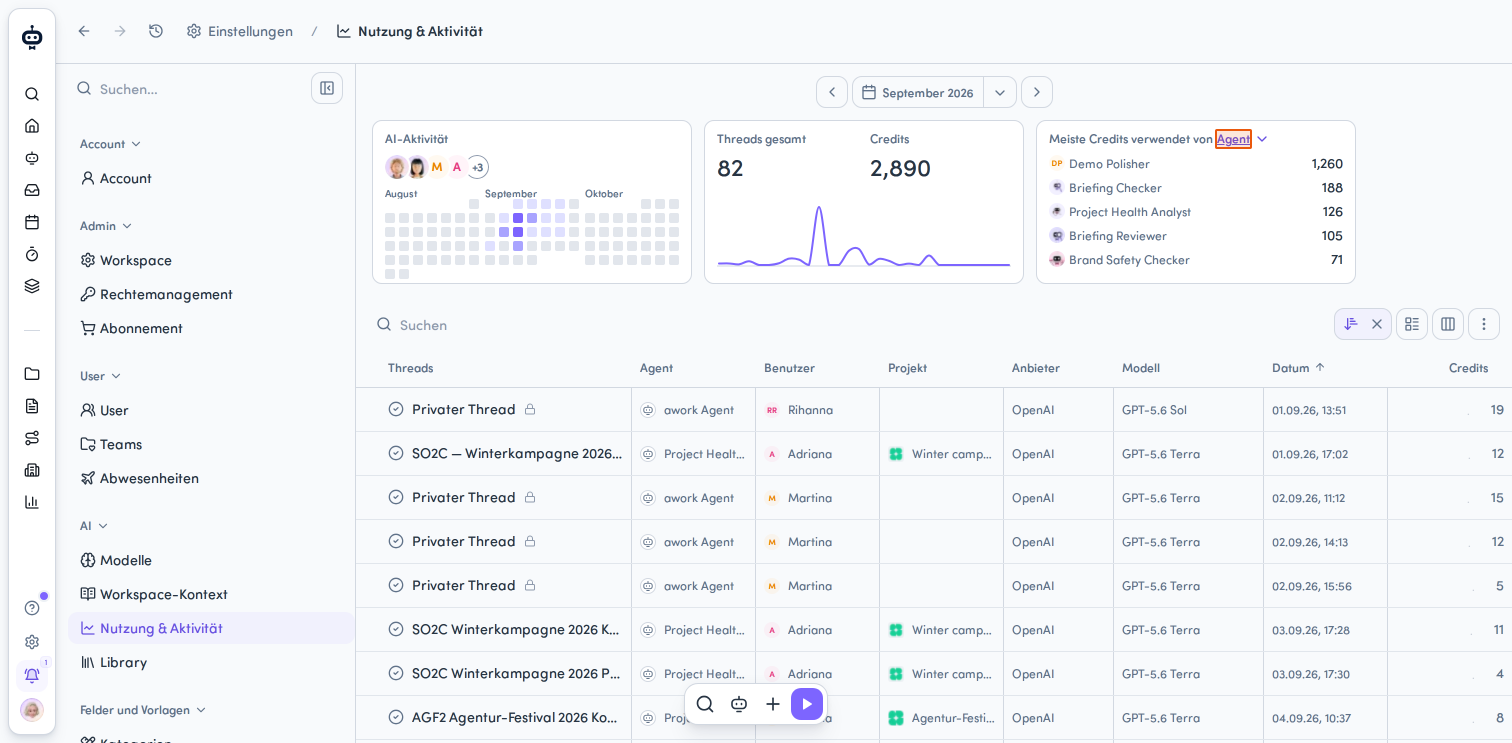
Task: Open the inbox tray icon in left rail
Action: tap(32, 190)
